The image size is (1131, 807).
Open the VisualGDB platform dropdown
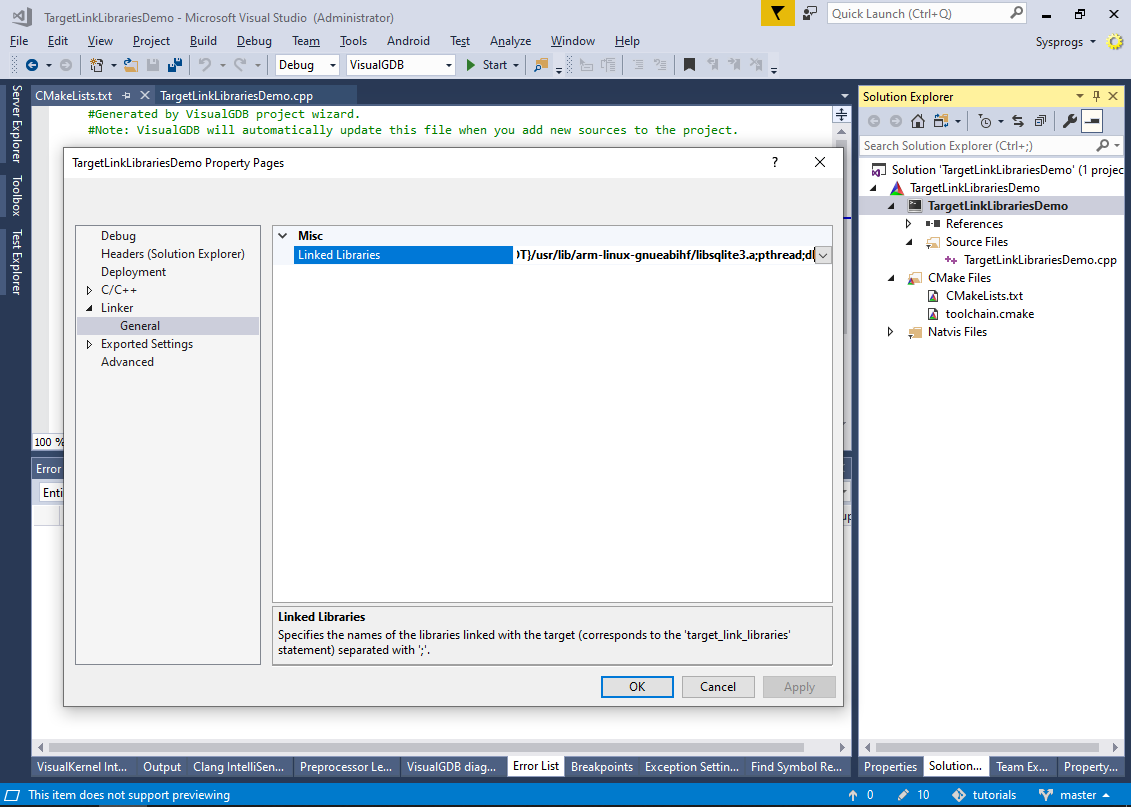tap(449, 65)
